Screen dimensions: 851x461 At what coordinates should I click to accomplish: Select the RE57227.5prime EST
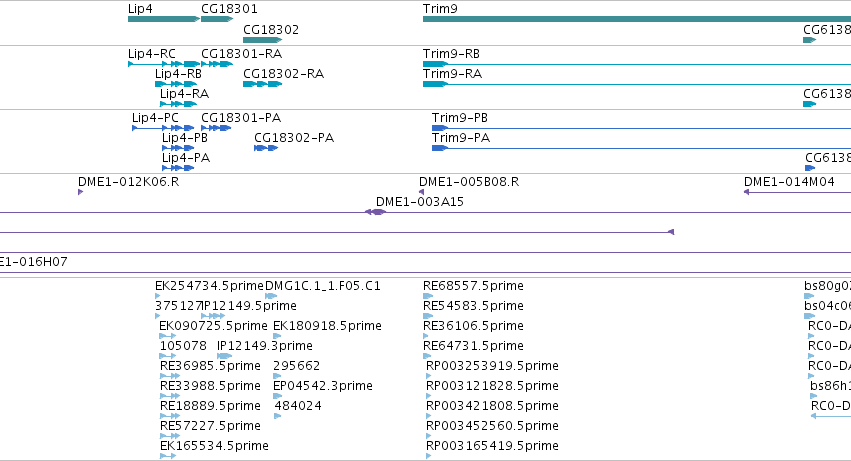point(170,436)
